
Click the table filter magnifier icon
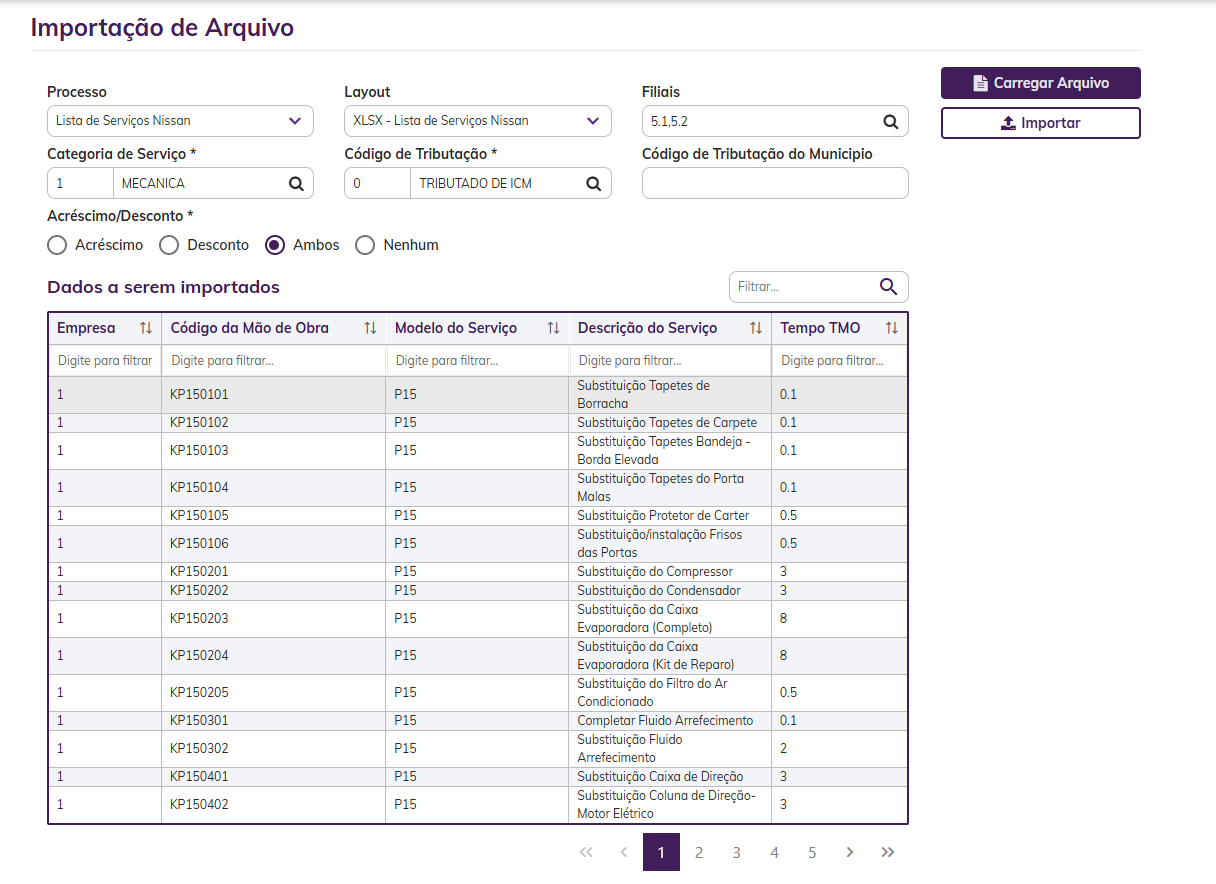[888, 287]
